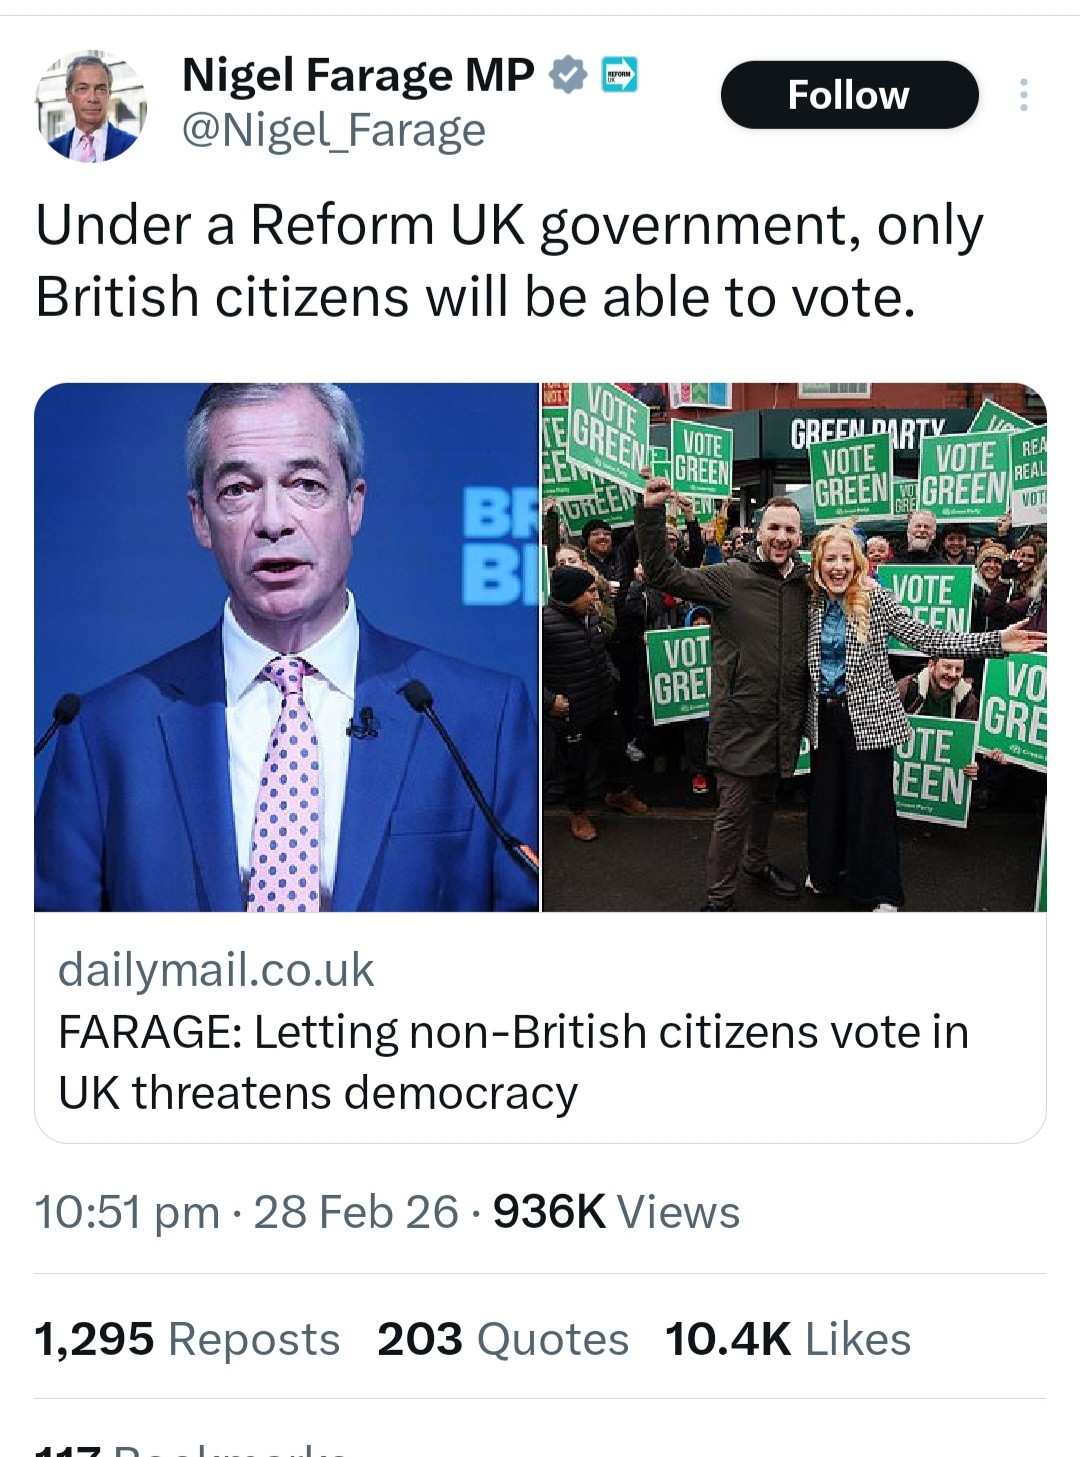Image resolution: width=1080 pixels, height=1457 pixels.
Task: Show the 1,295 Reposts list
Action: pos(187,1339)
